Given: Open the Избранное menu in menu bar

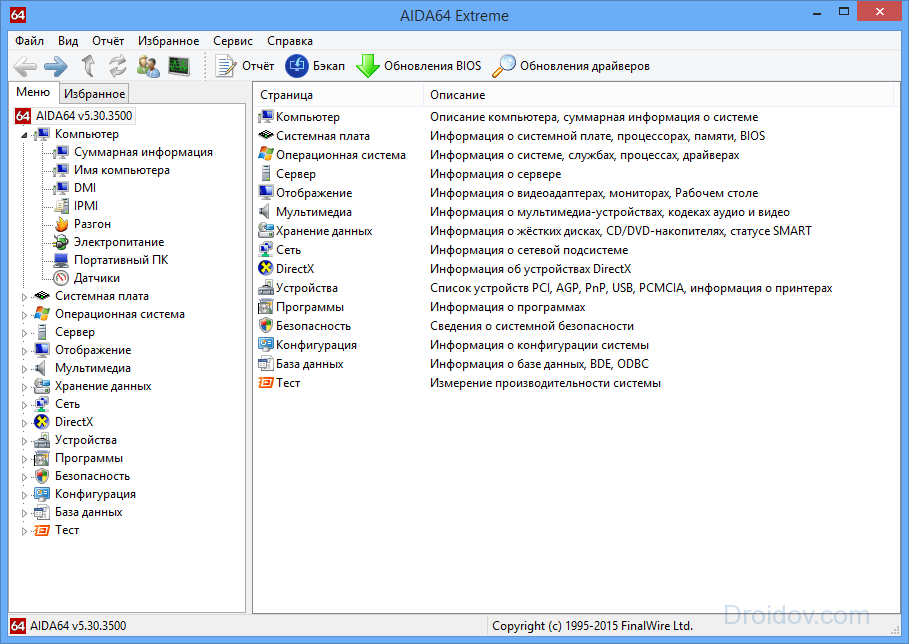Looking at the screenshot, I should [x=169, y=41].
